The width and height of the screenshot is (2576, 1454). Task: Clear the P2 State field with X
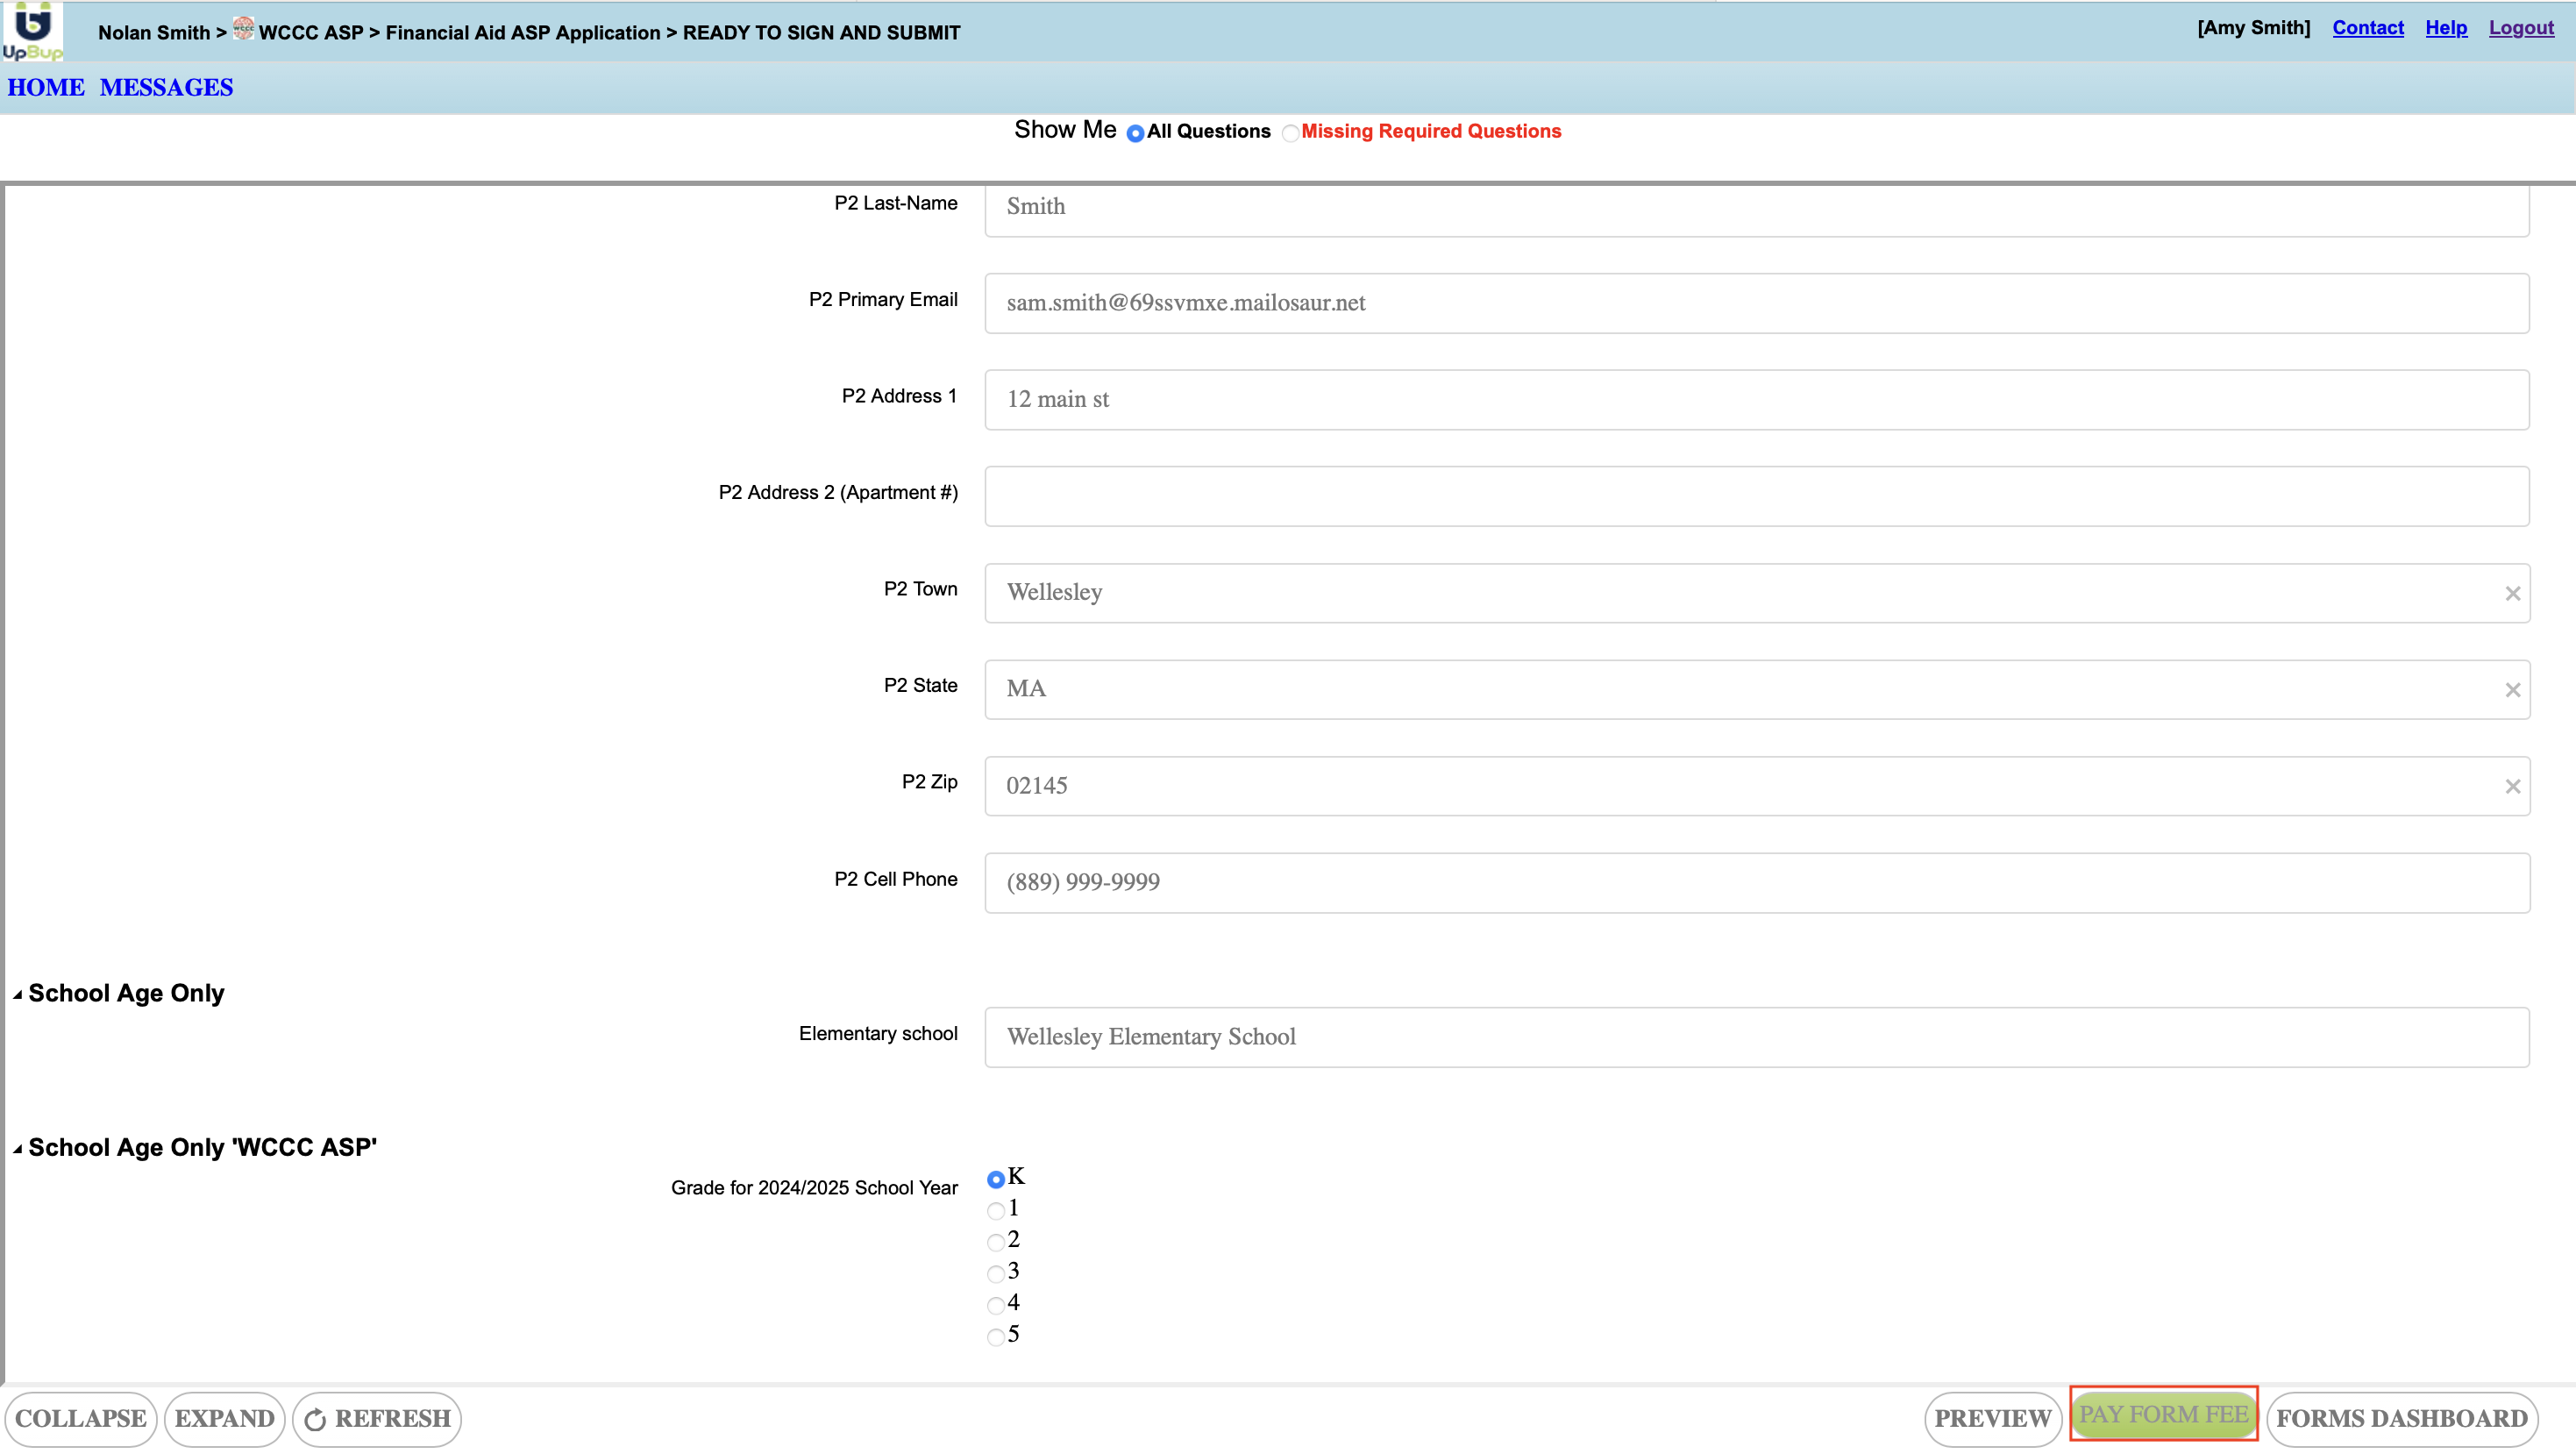2512,690
